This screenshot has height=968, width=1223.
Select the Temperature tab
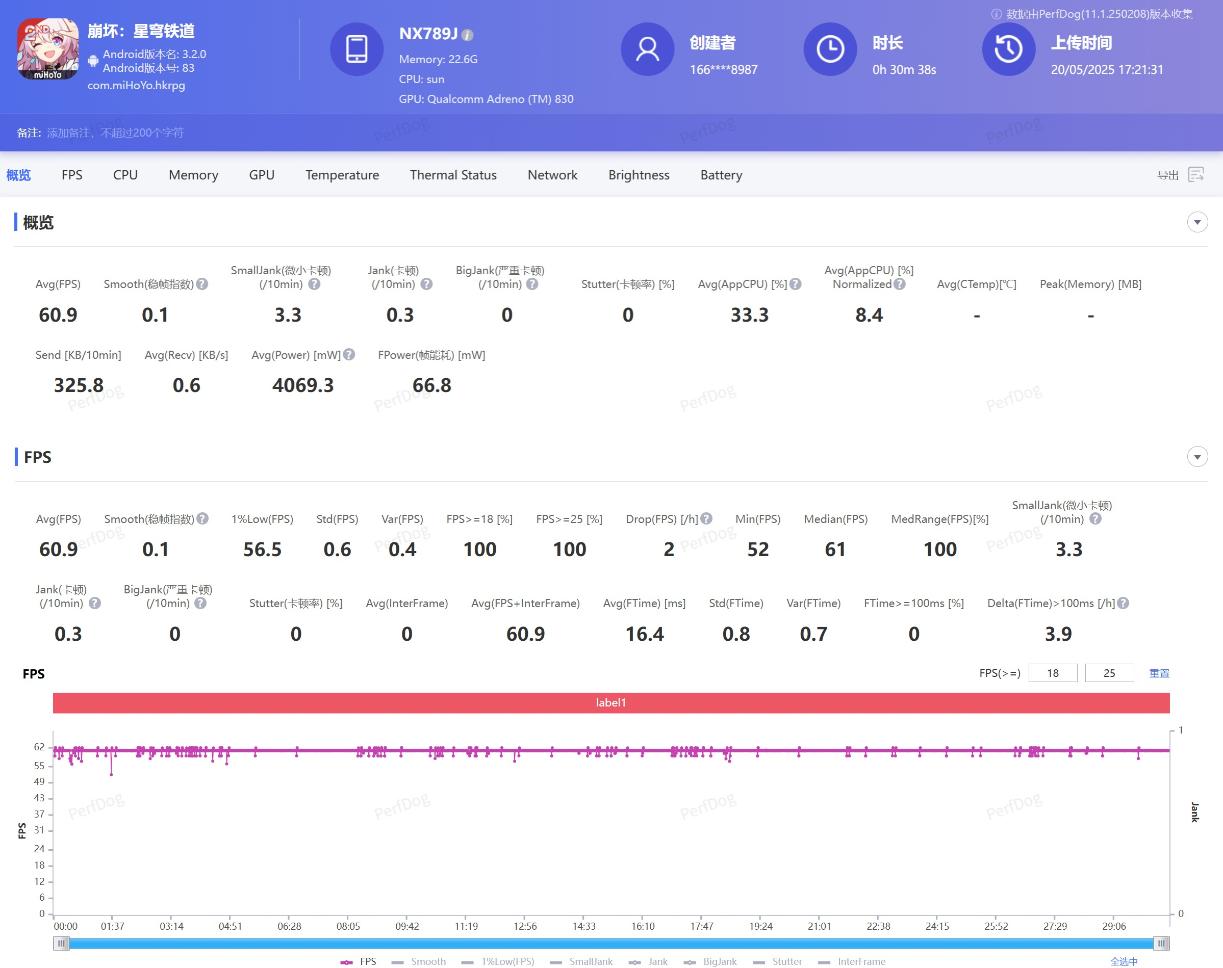coord(342,175)
